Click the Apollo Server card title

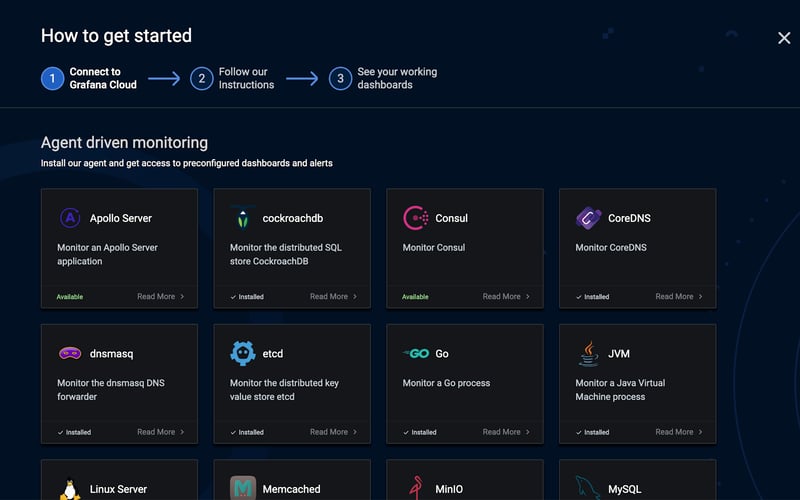tap(121, 218)
